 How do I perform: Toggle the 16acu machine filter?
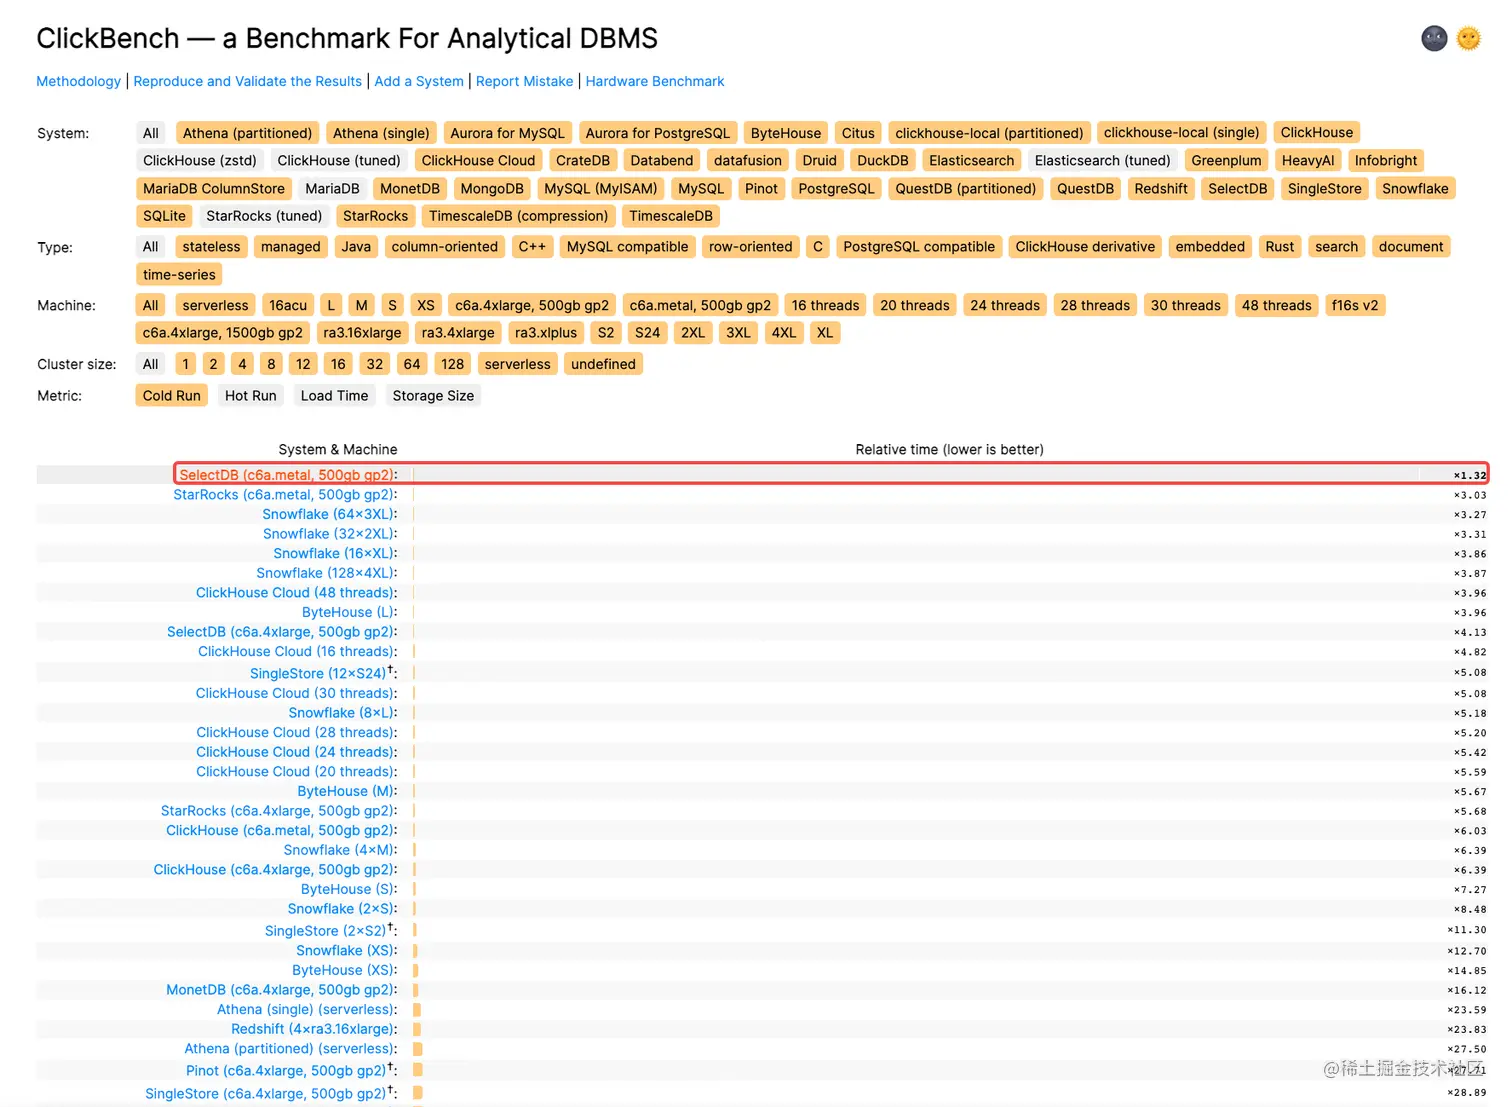click(x=288, y=306)
